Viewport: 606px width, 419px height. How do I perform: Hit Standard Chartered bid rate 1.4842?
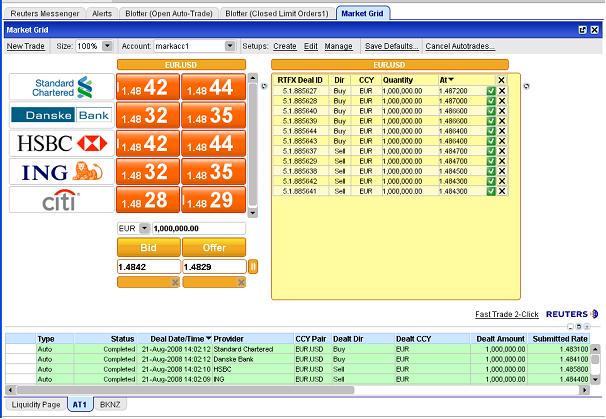point(148,87)
